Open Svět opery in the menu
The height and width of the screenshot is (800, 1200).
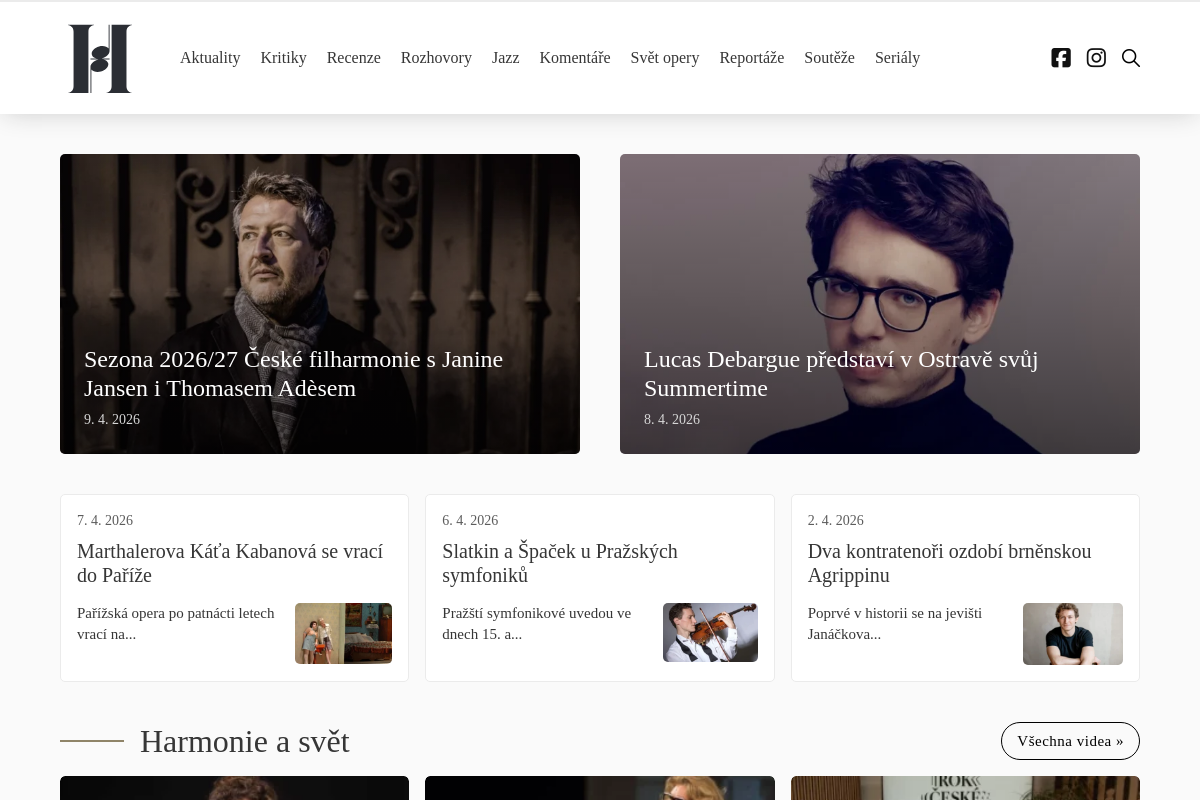pyautogui.click(x=664, y=58)
